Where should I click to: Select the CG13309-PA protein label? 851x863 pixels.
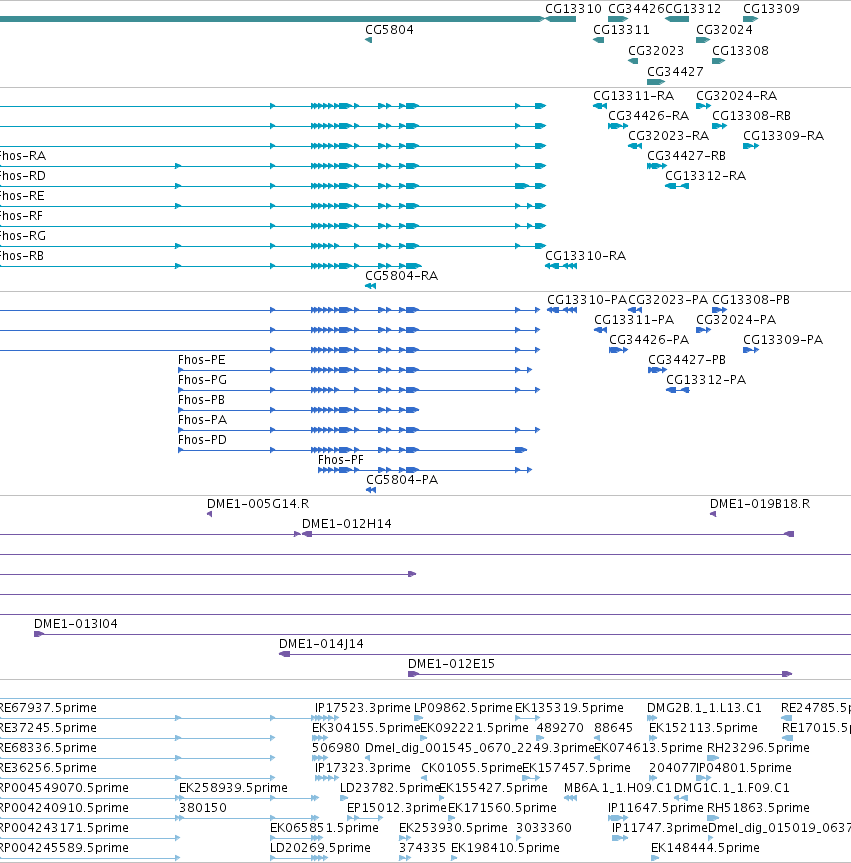point(783,340)
